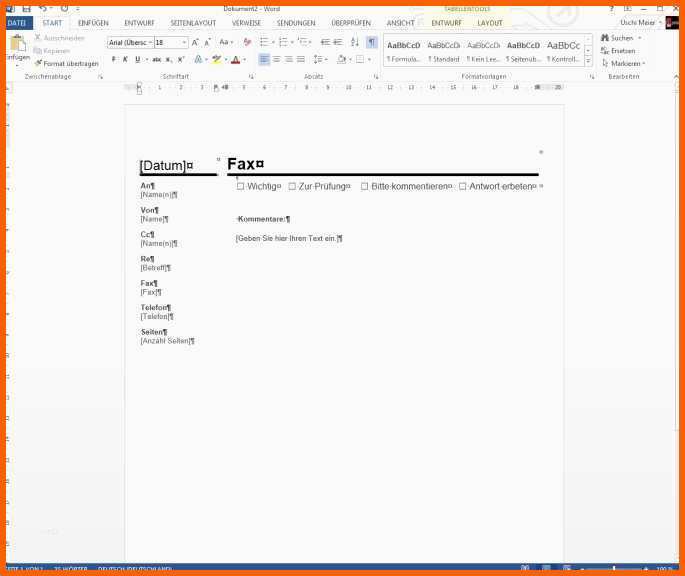The width and height of the screenshot is (685, 576).
Task: Expand the styles gallery
Action: pyautogui.click(x=588, y=61)
